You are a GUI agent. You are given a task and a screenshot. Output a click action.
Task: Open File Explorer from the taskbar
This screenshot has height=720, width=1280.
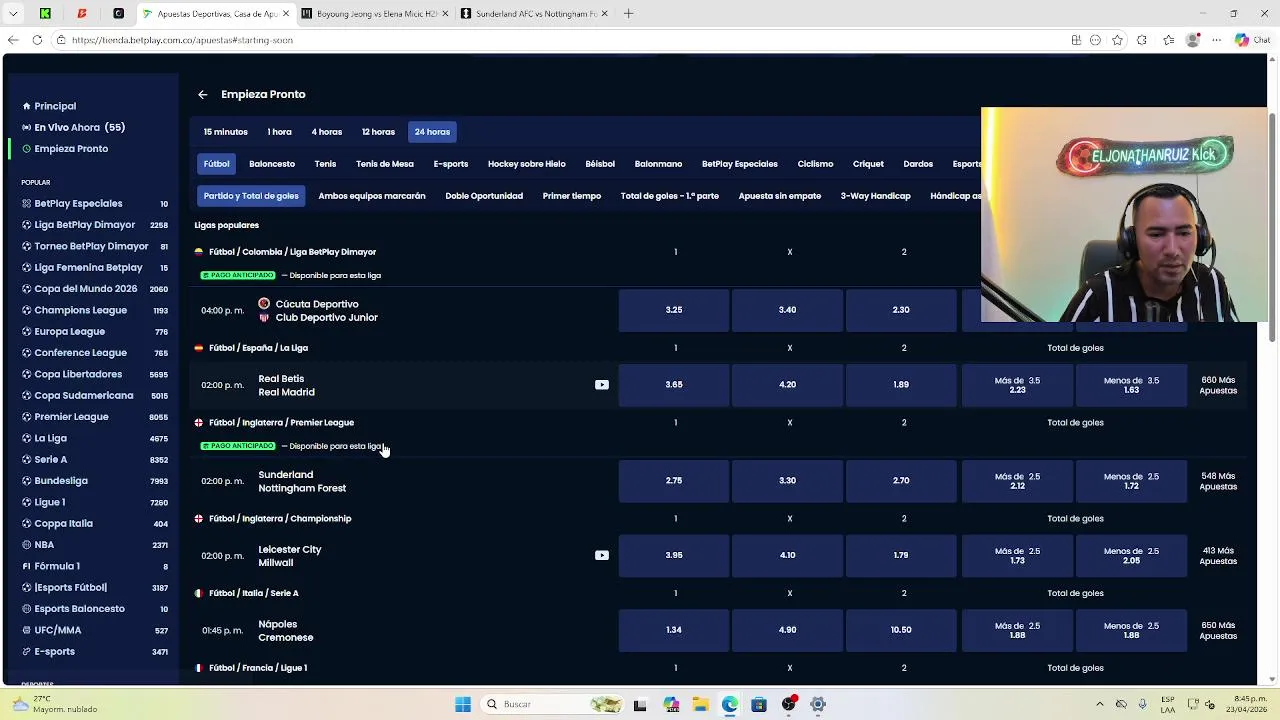(700, 704)
